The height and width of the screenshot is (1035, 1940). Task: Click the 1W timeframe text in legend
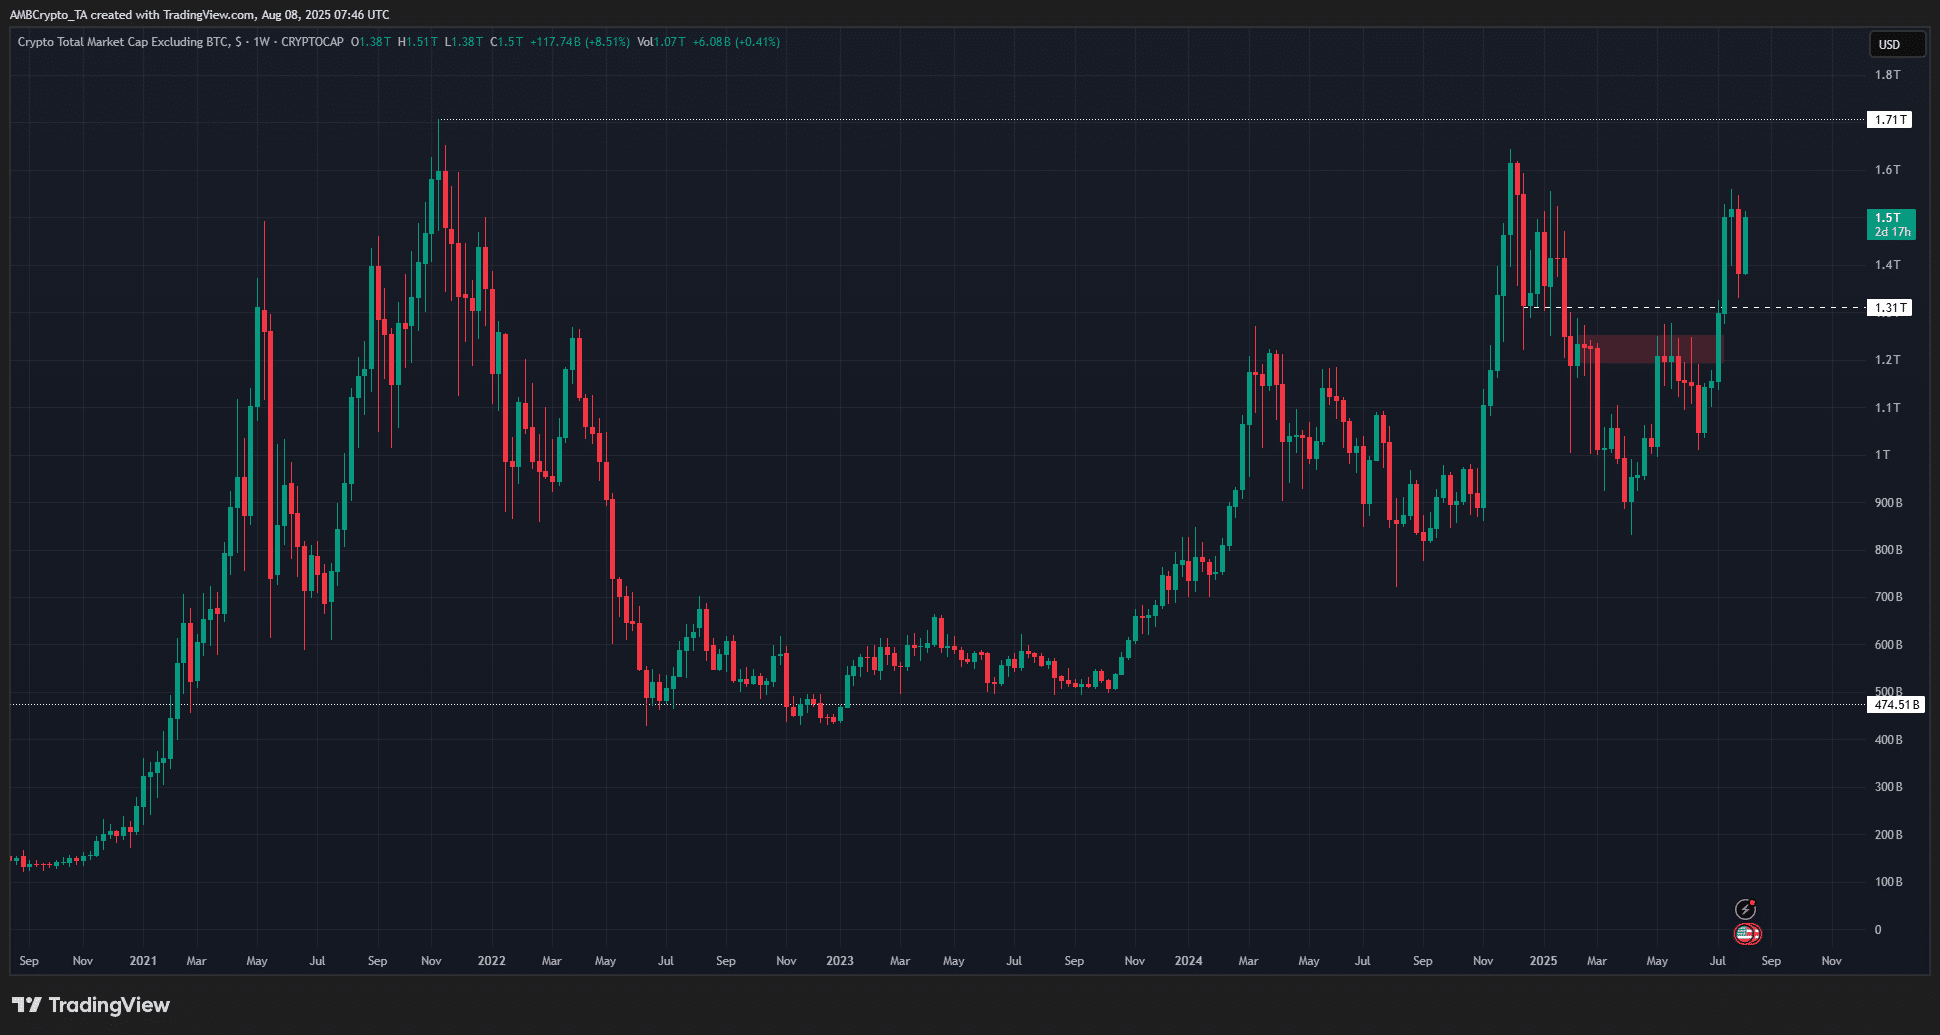click(261, 42)
